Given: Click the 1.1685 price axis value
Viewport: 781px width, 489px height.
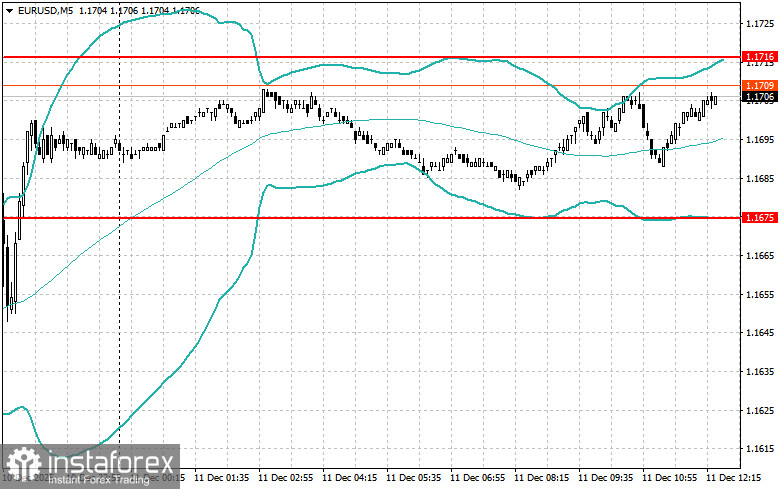Looking at the screenshot, I should (x=759, y=178).
